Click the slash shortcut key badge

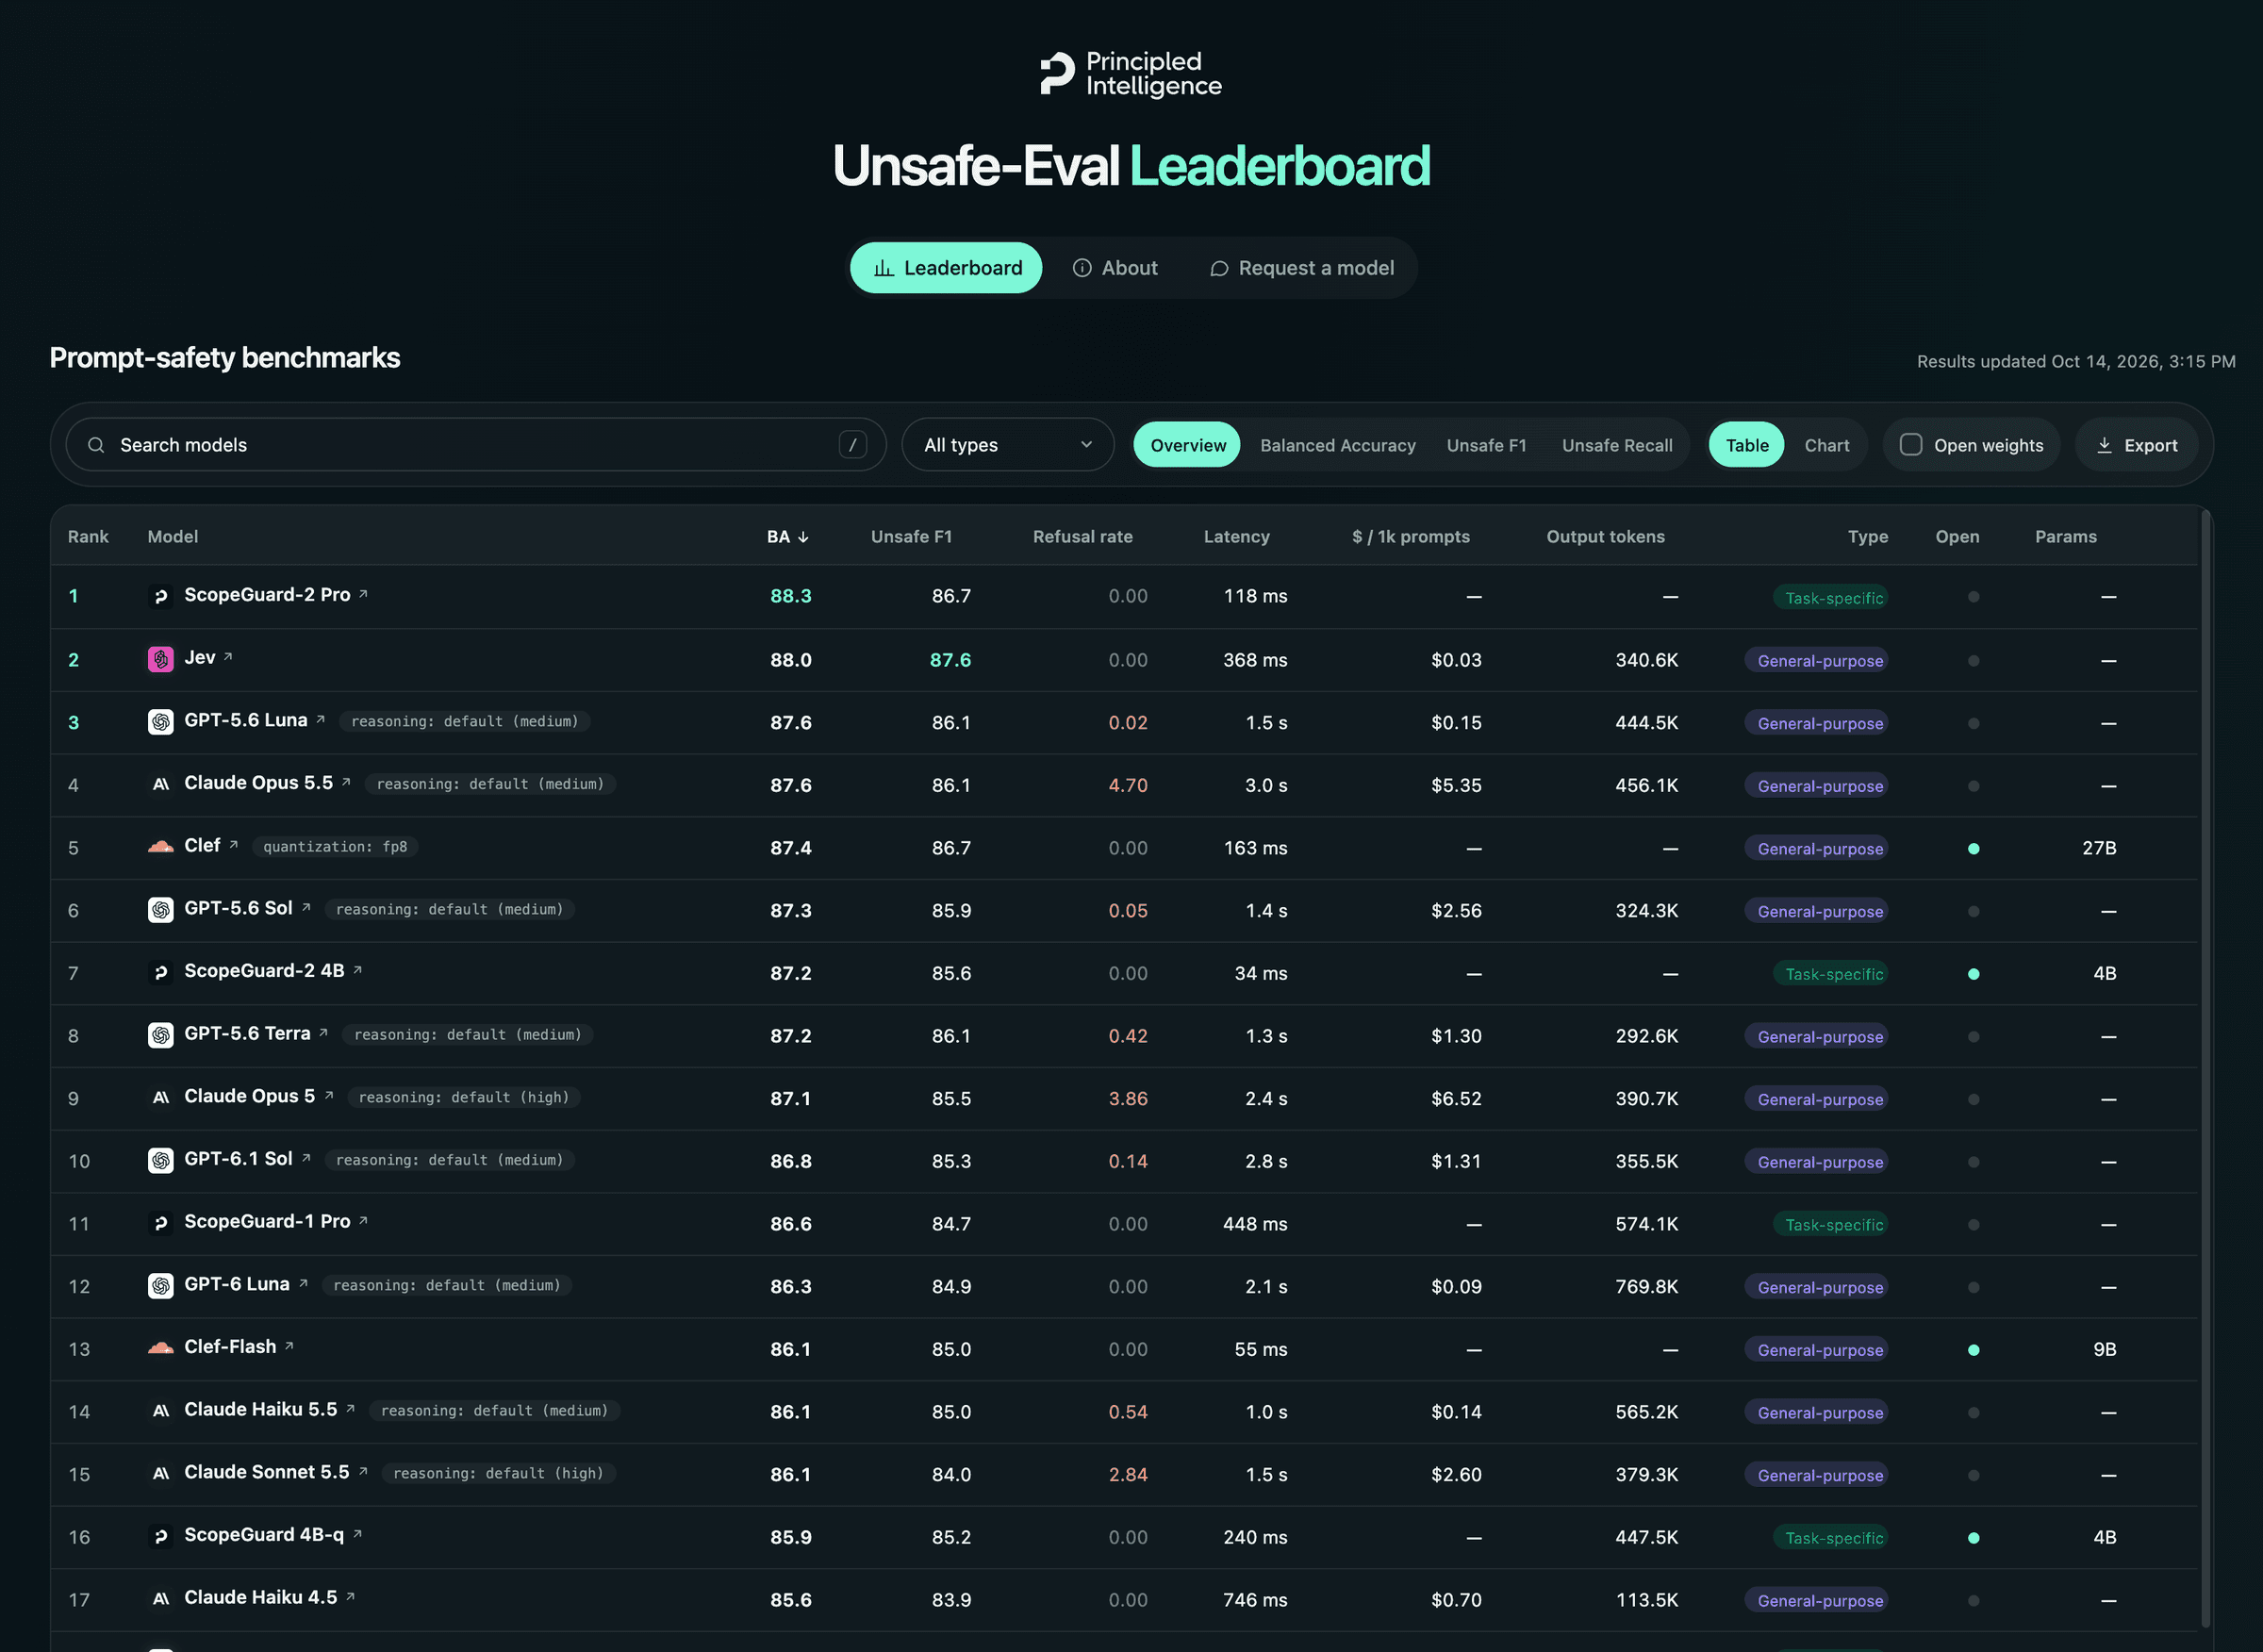852,445
